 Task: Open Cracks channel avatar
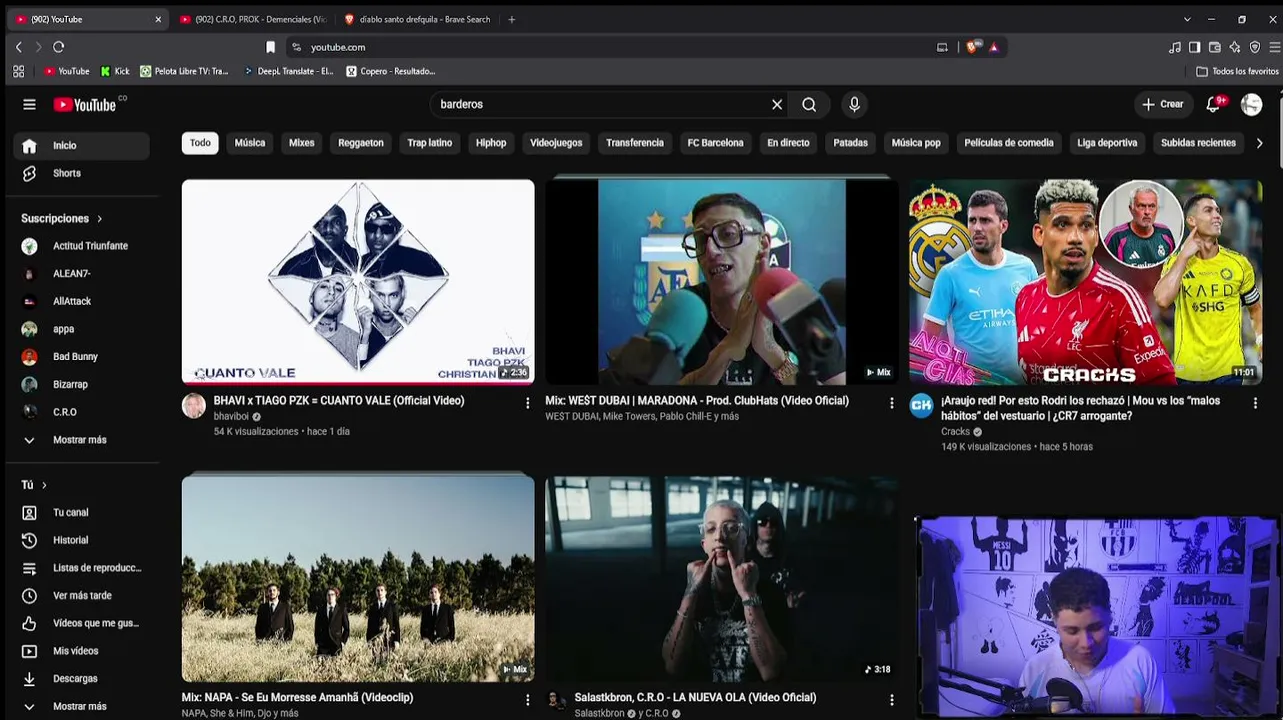point(921,405)
